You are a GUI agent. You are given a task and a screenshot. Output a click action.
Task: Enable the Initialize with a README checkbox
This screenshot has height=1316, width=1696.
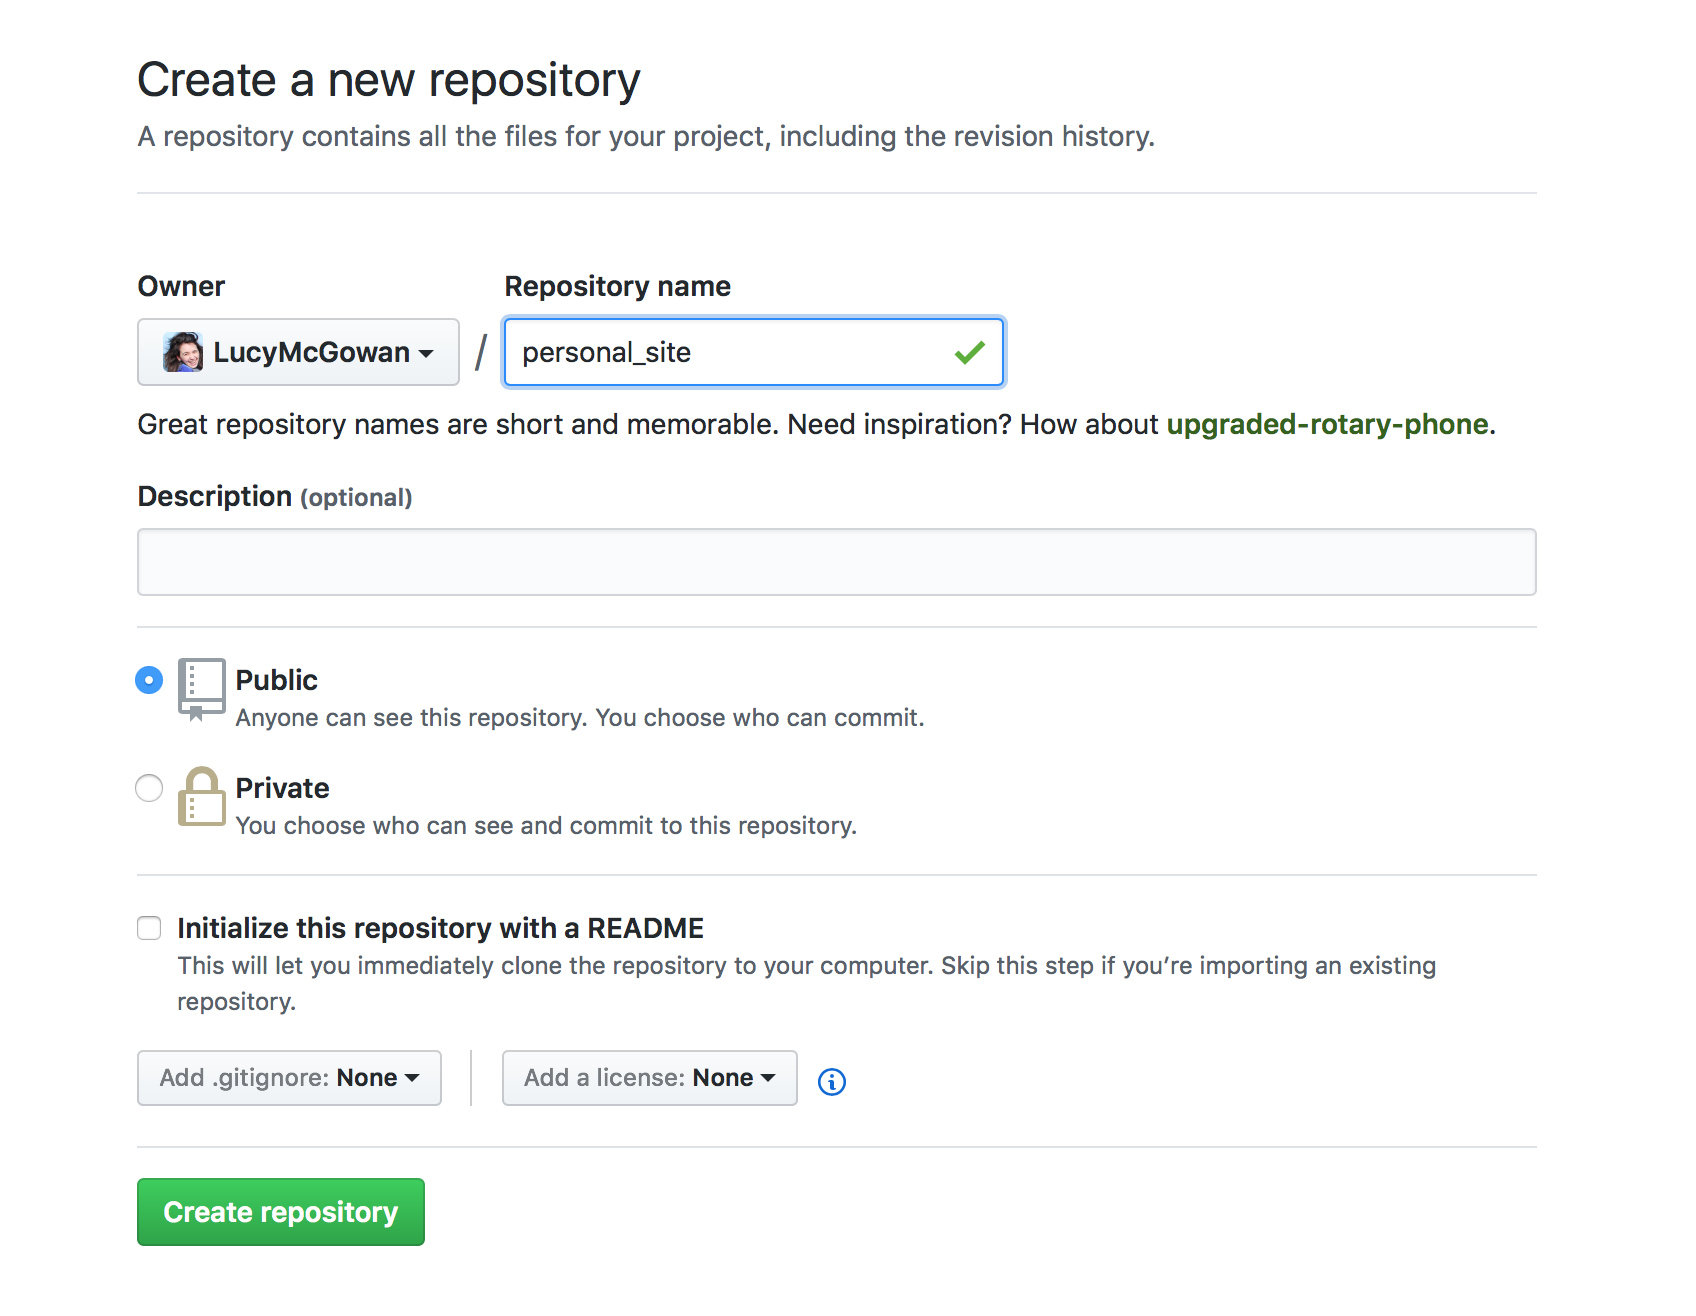149,928
